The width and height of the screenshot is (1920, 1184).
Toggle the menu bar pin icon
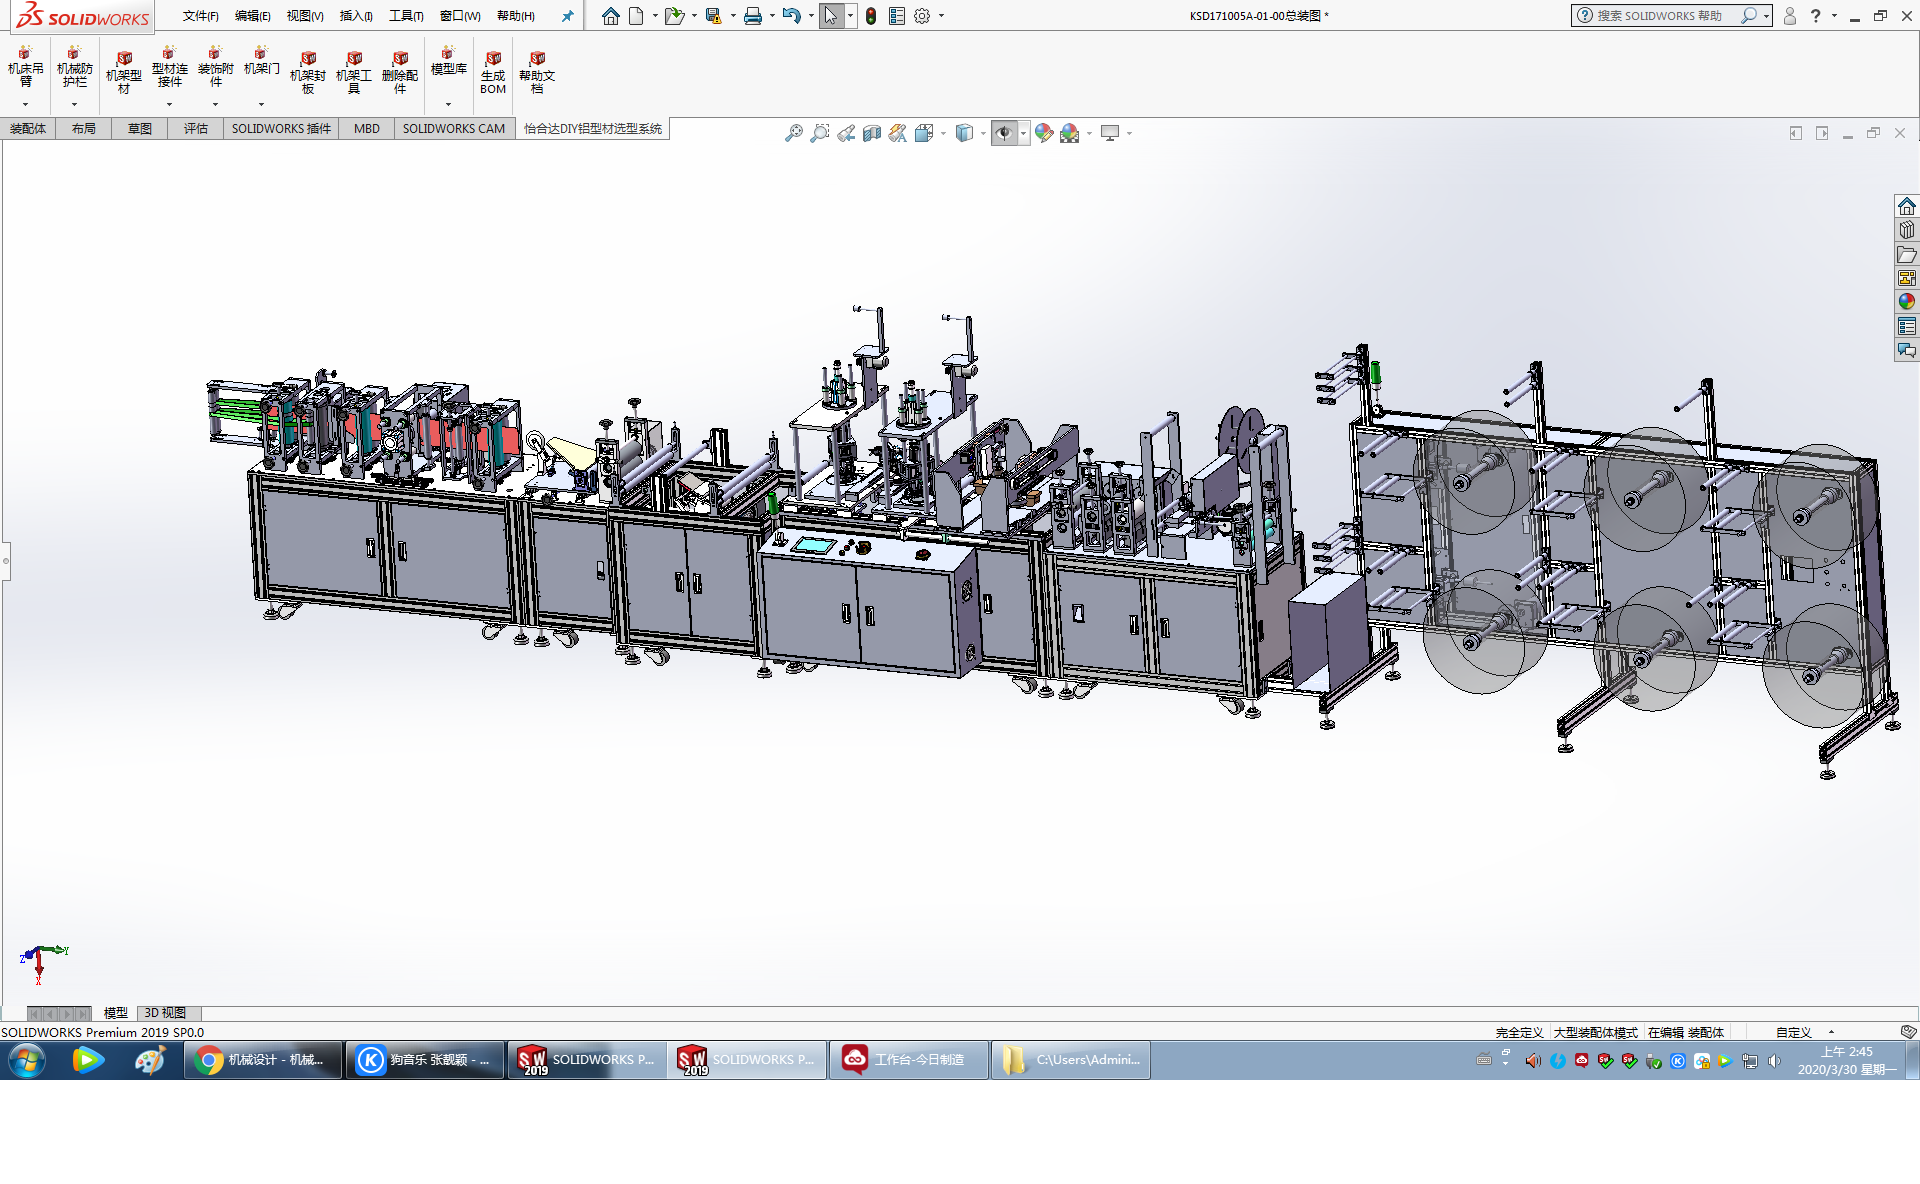pos(567,16)
